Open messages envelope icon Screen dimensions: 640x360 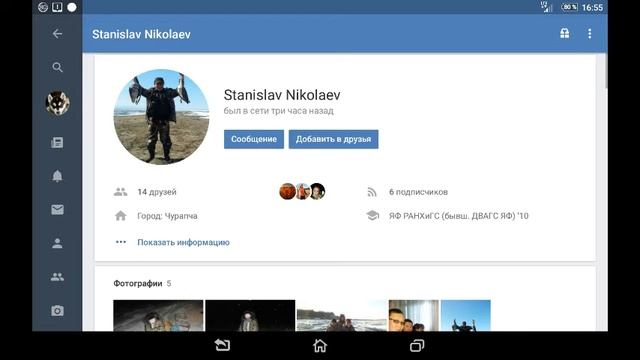[x=57, y=210]
